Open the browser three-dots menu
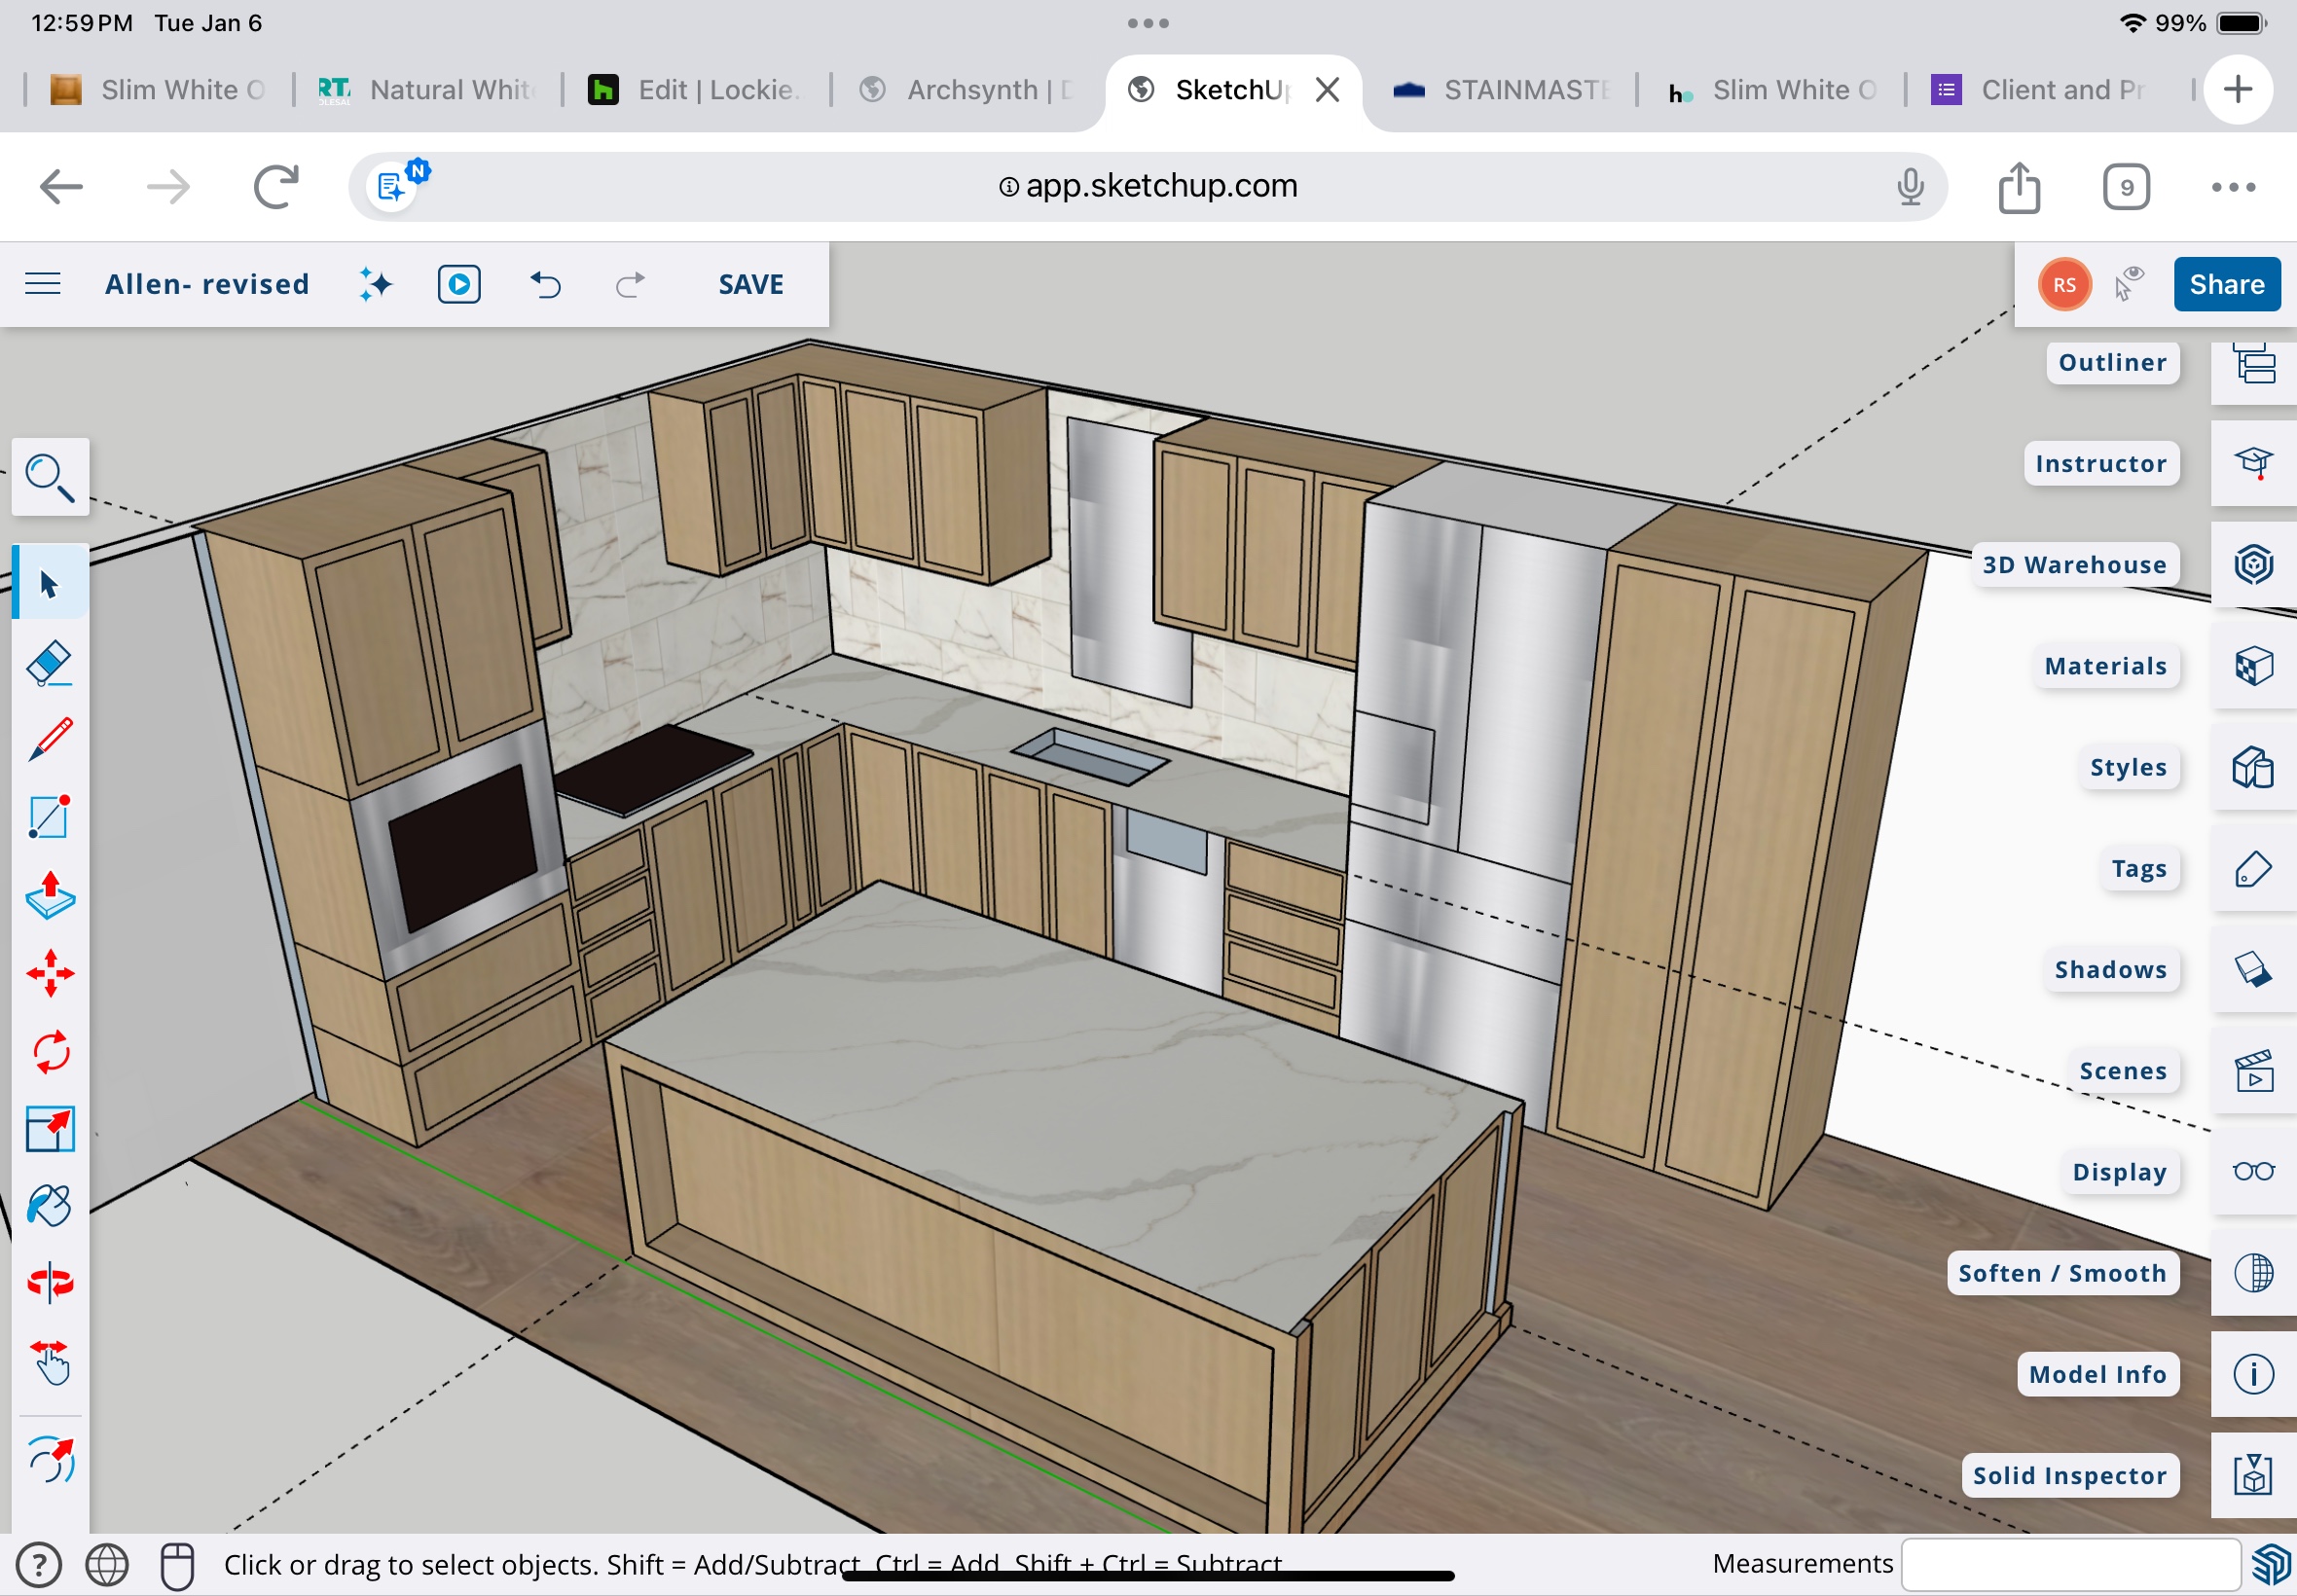 click(2232, 187)
